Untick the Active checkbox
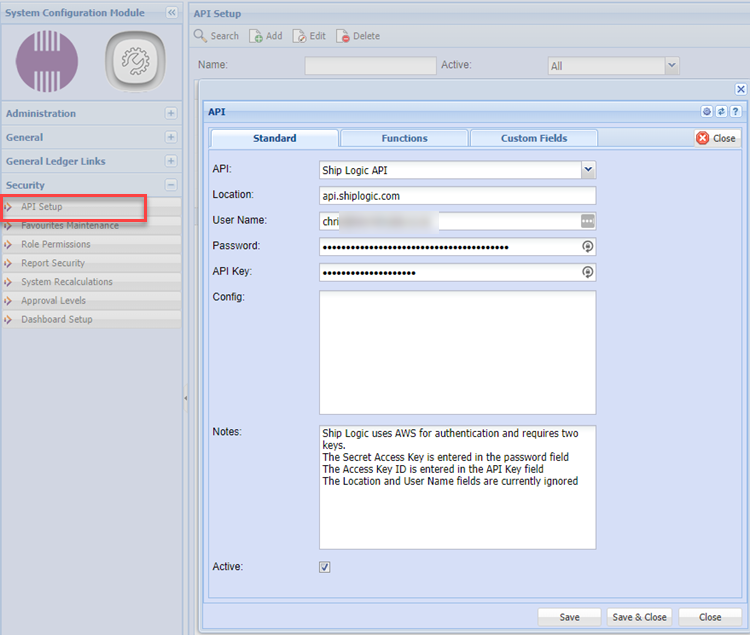 pyautogui.click(x=325, y=567)
